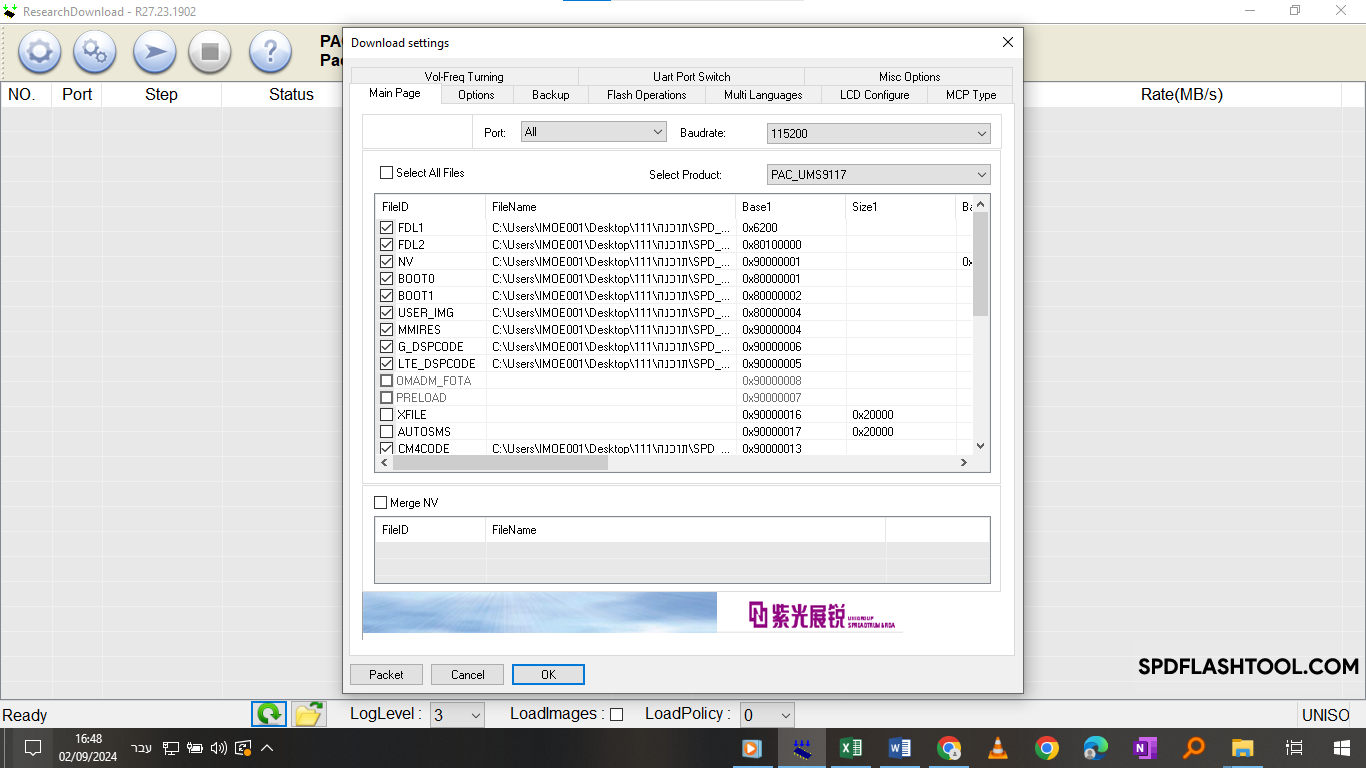The image size is (1366, 768).
Task: Uncheck the BOOT0 checkbox
Action: pos(386,279)
